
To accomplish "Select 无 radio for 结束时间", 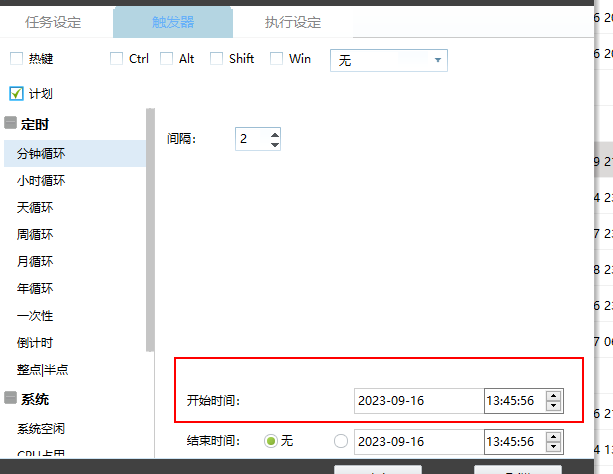I will (x=271, y=441).
